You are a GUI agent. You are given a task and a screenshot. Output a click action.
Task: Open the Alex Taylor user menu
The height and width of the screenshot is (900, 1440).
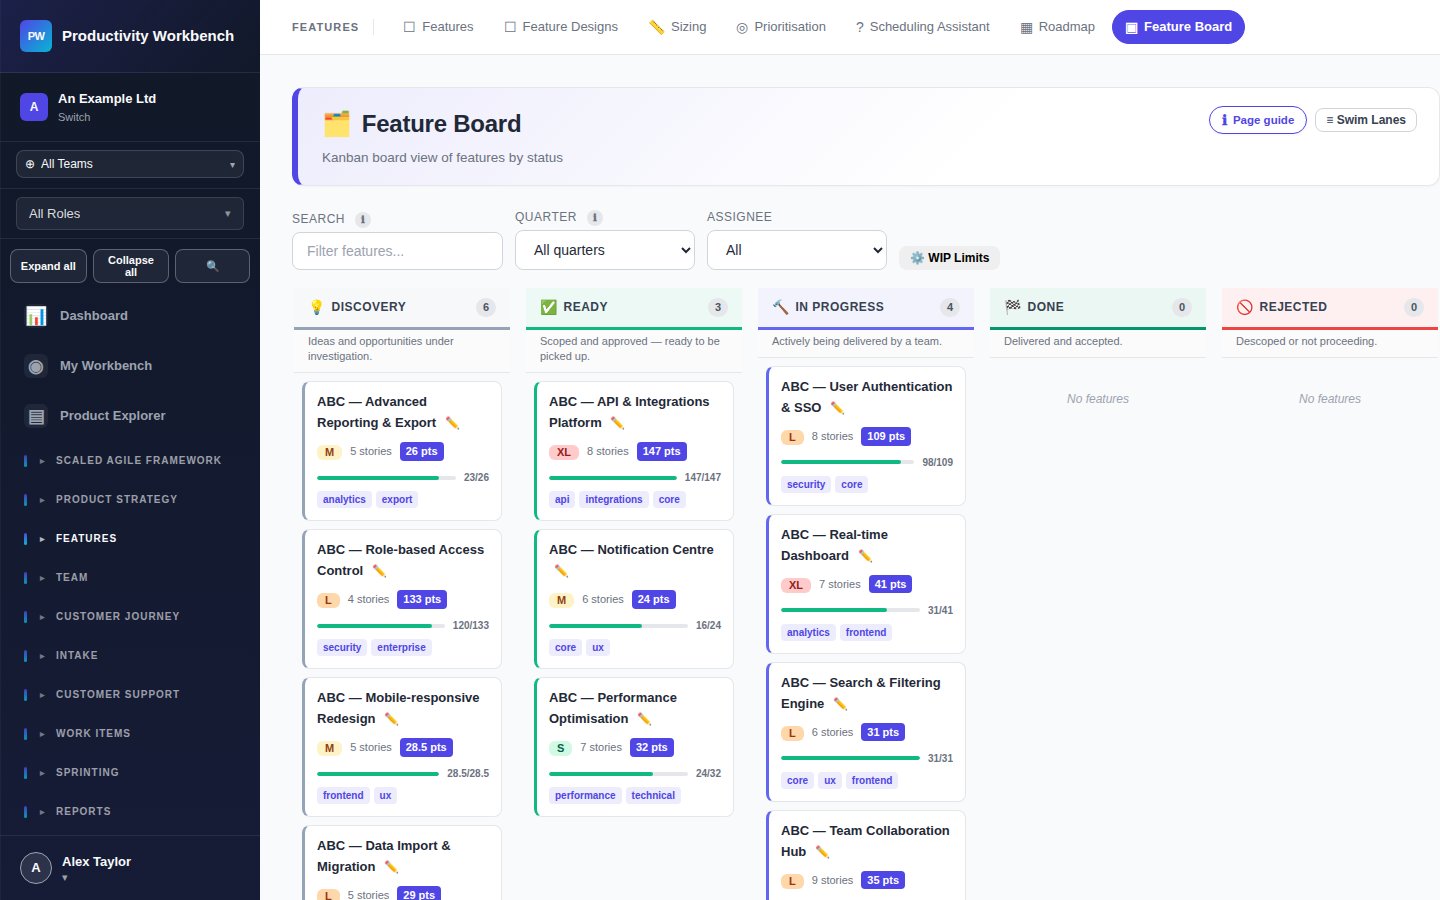130,868
